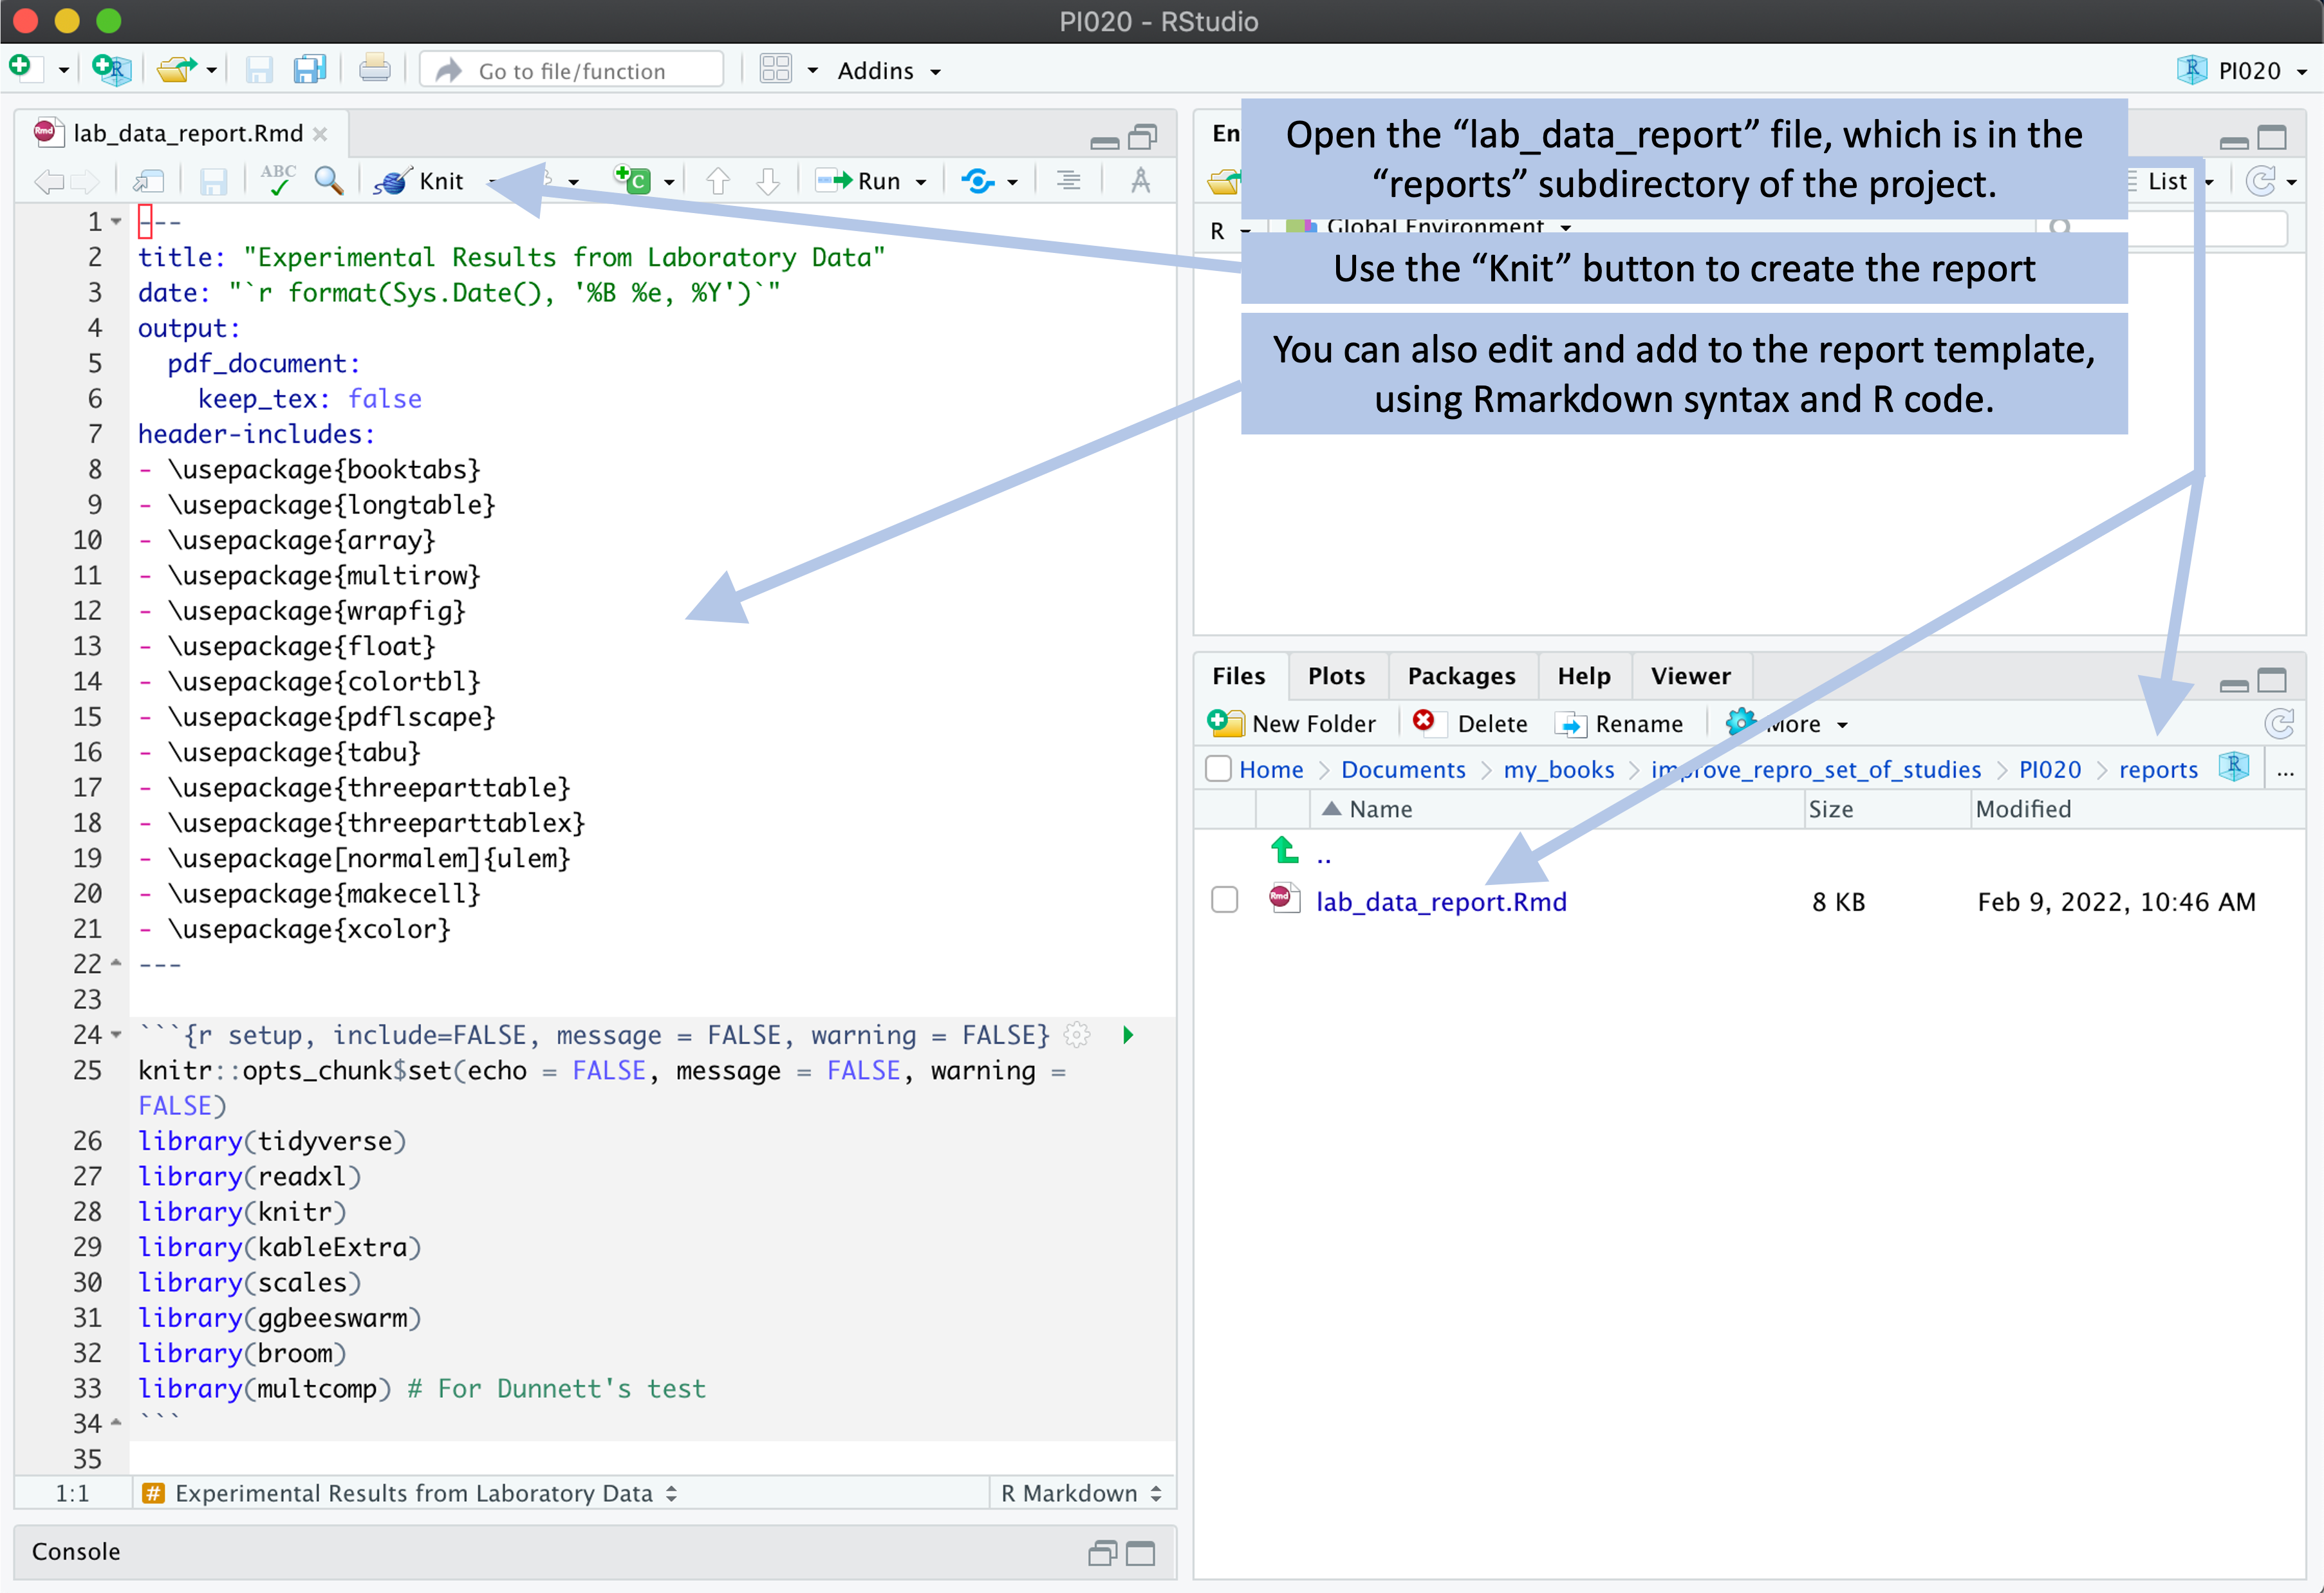Click the Print document icon
2324x1593 pixels.
coord(375,69)
